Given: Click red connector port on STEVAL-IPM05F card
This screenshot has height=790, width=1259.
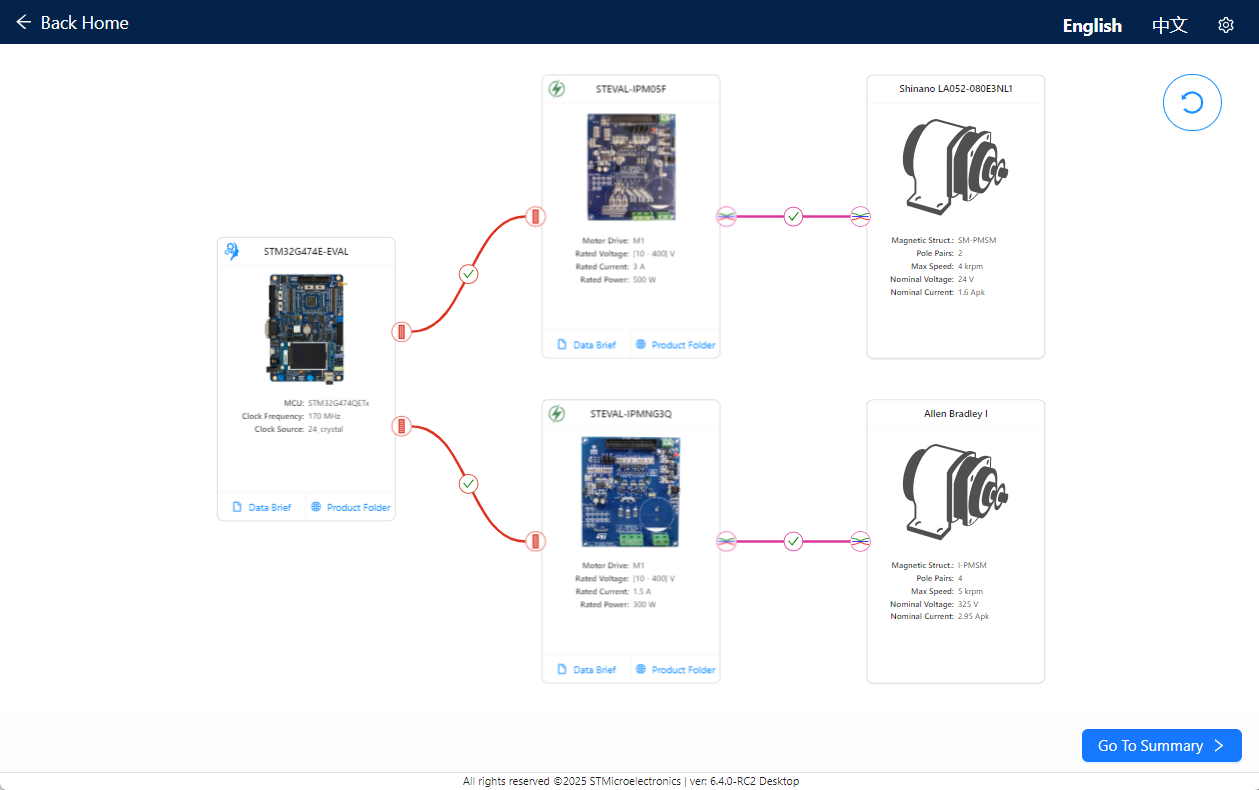Looking at the screenshot, I should click(x=536, y=216).
